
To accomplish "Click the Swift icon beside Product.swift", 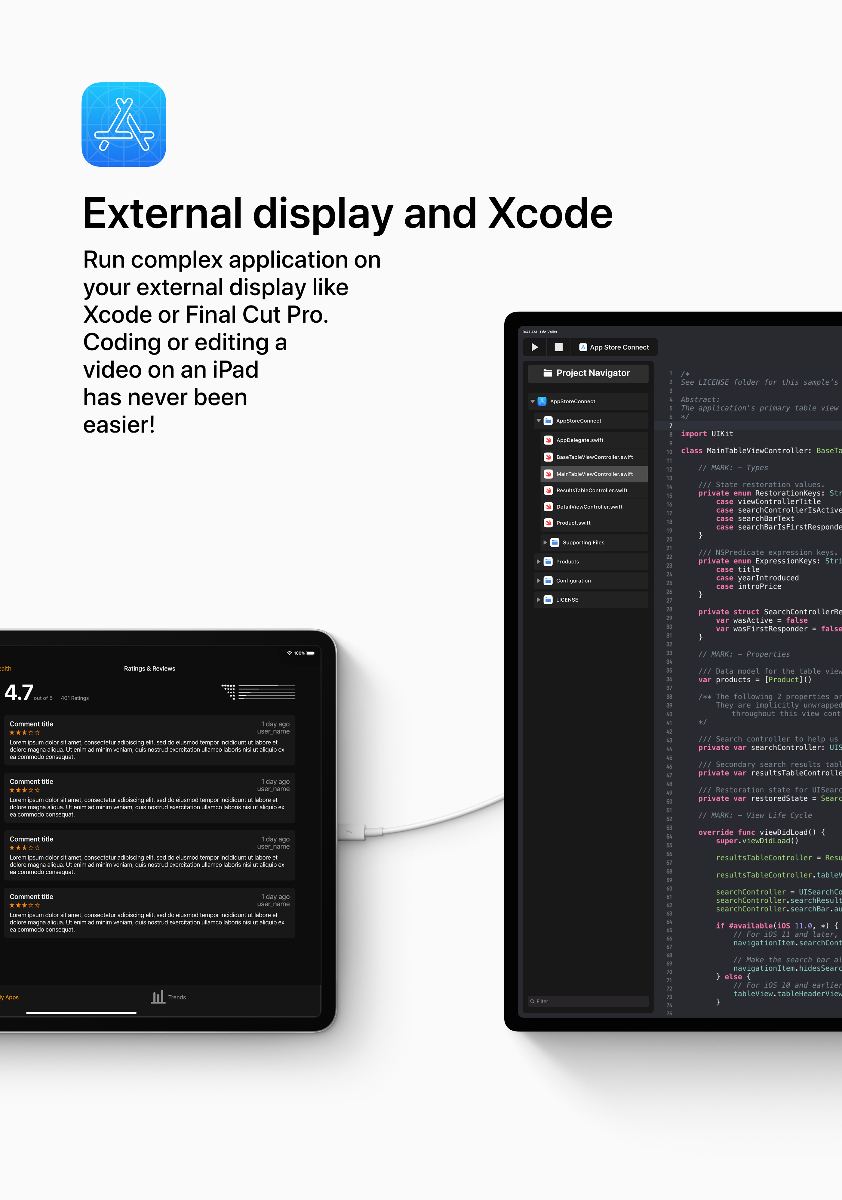I will pos(548,523).
